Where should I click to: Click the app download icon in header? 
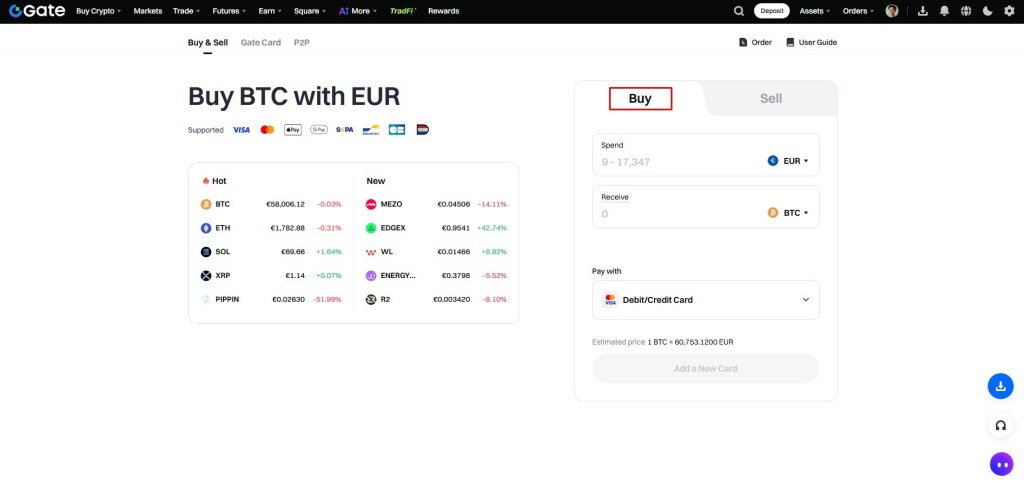click(923, 11)
